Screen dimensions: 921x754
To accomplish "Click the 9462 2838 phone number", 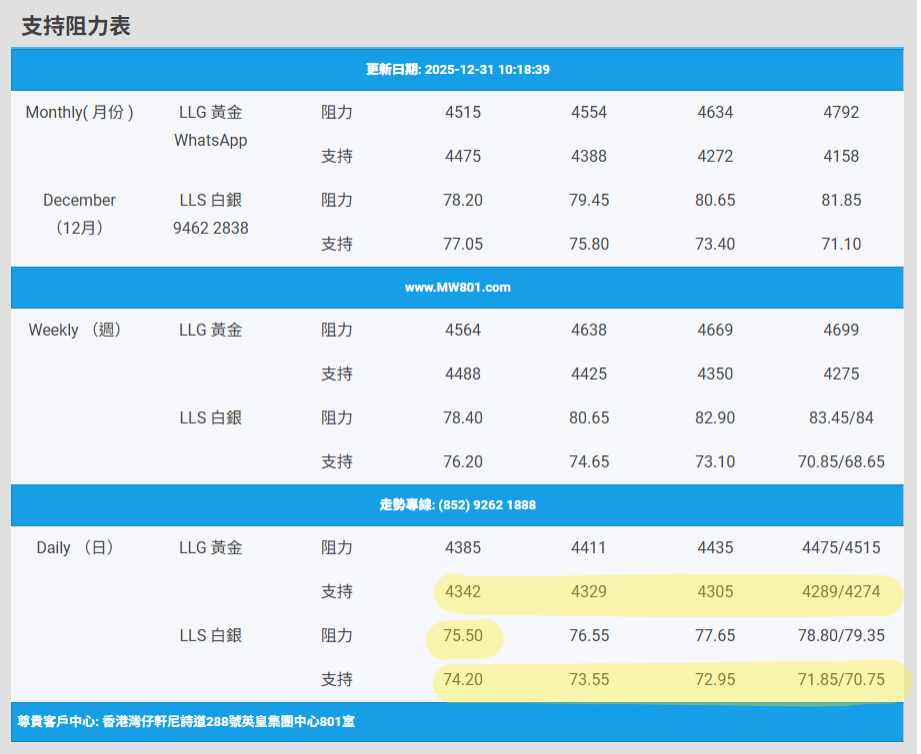I will (210, 228).
